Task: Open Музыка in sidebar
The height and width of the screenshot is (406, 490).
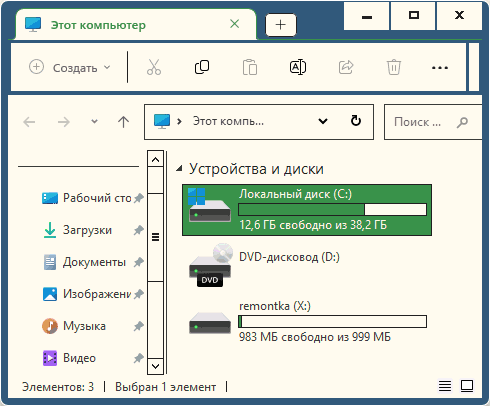Action: pyautogui.click(x=74, y=326)
